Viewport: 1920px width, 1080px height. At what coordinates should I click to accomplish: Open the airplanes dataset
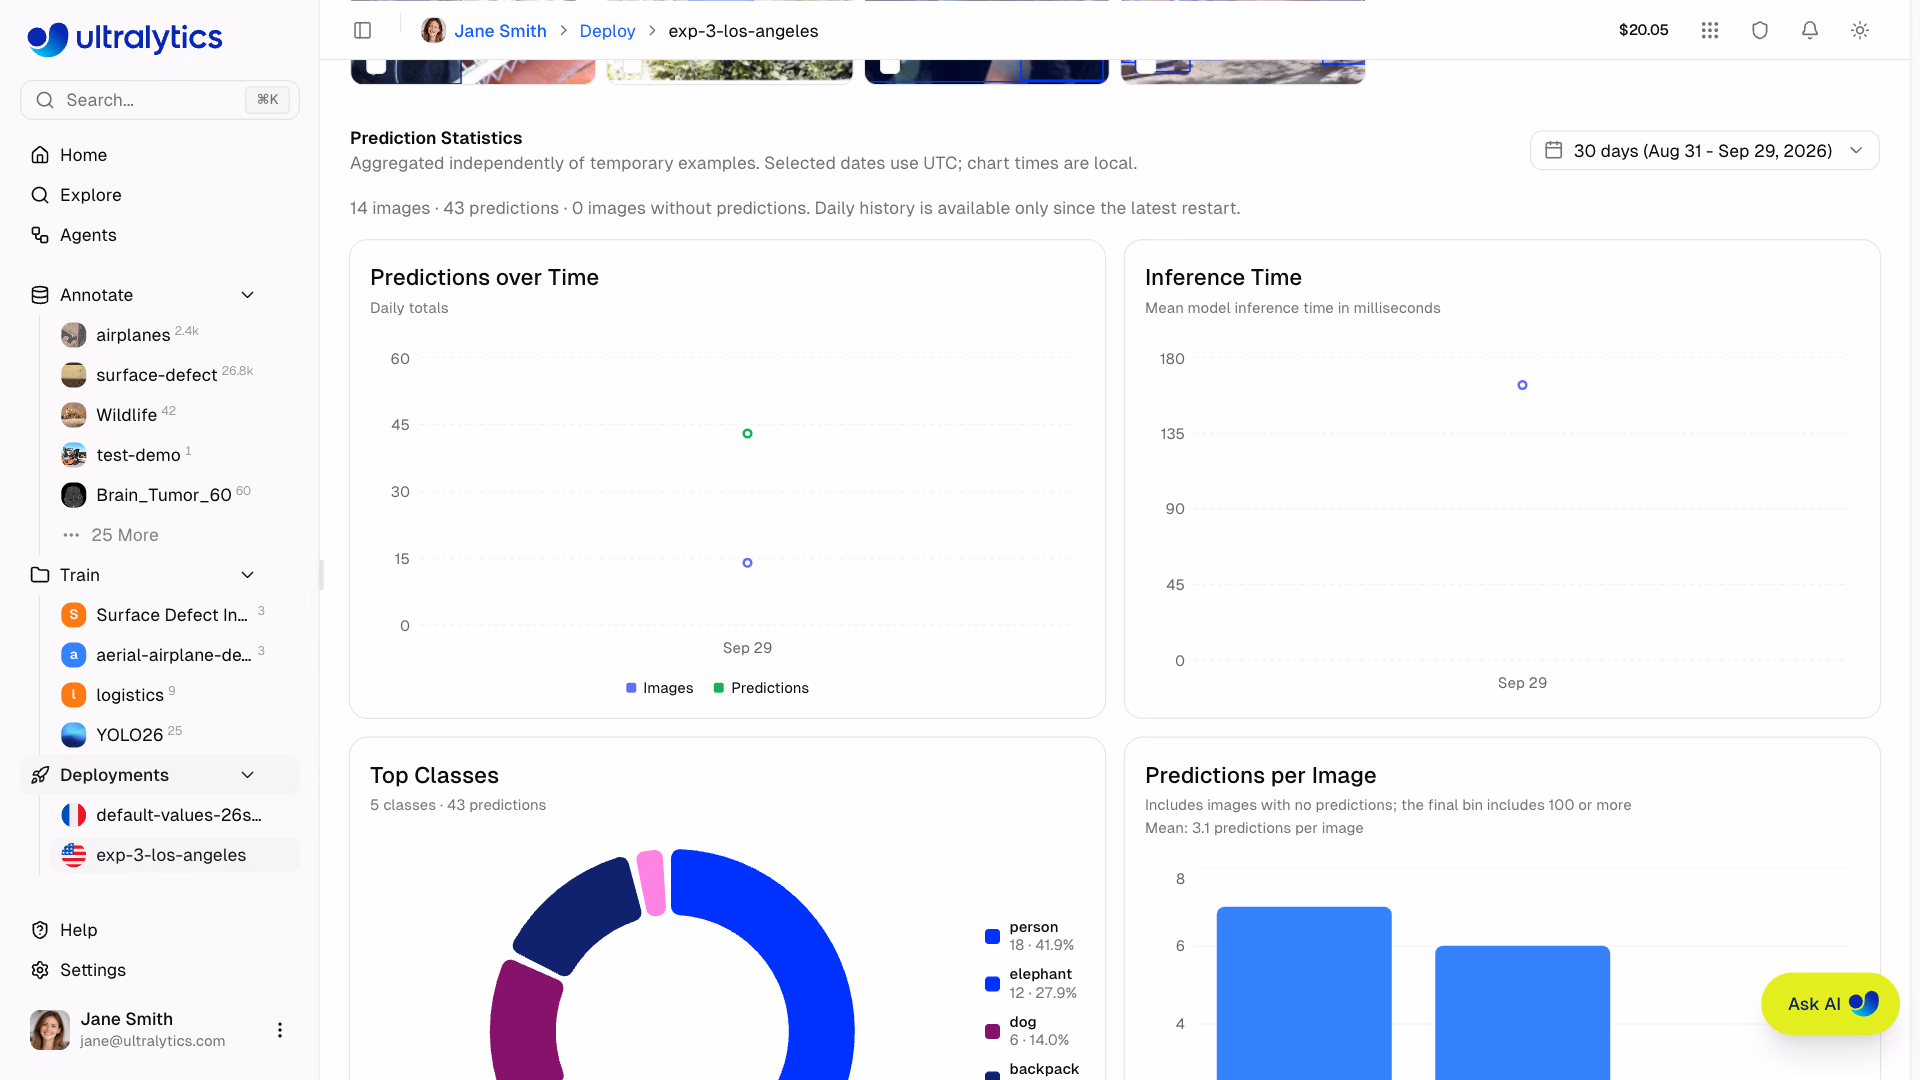[175, 335]
